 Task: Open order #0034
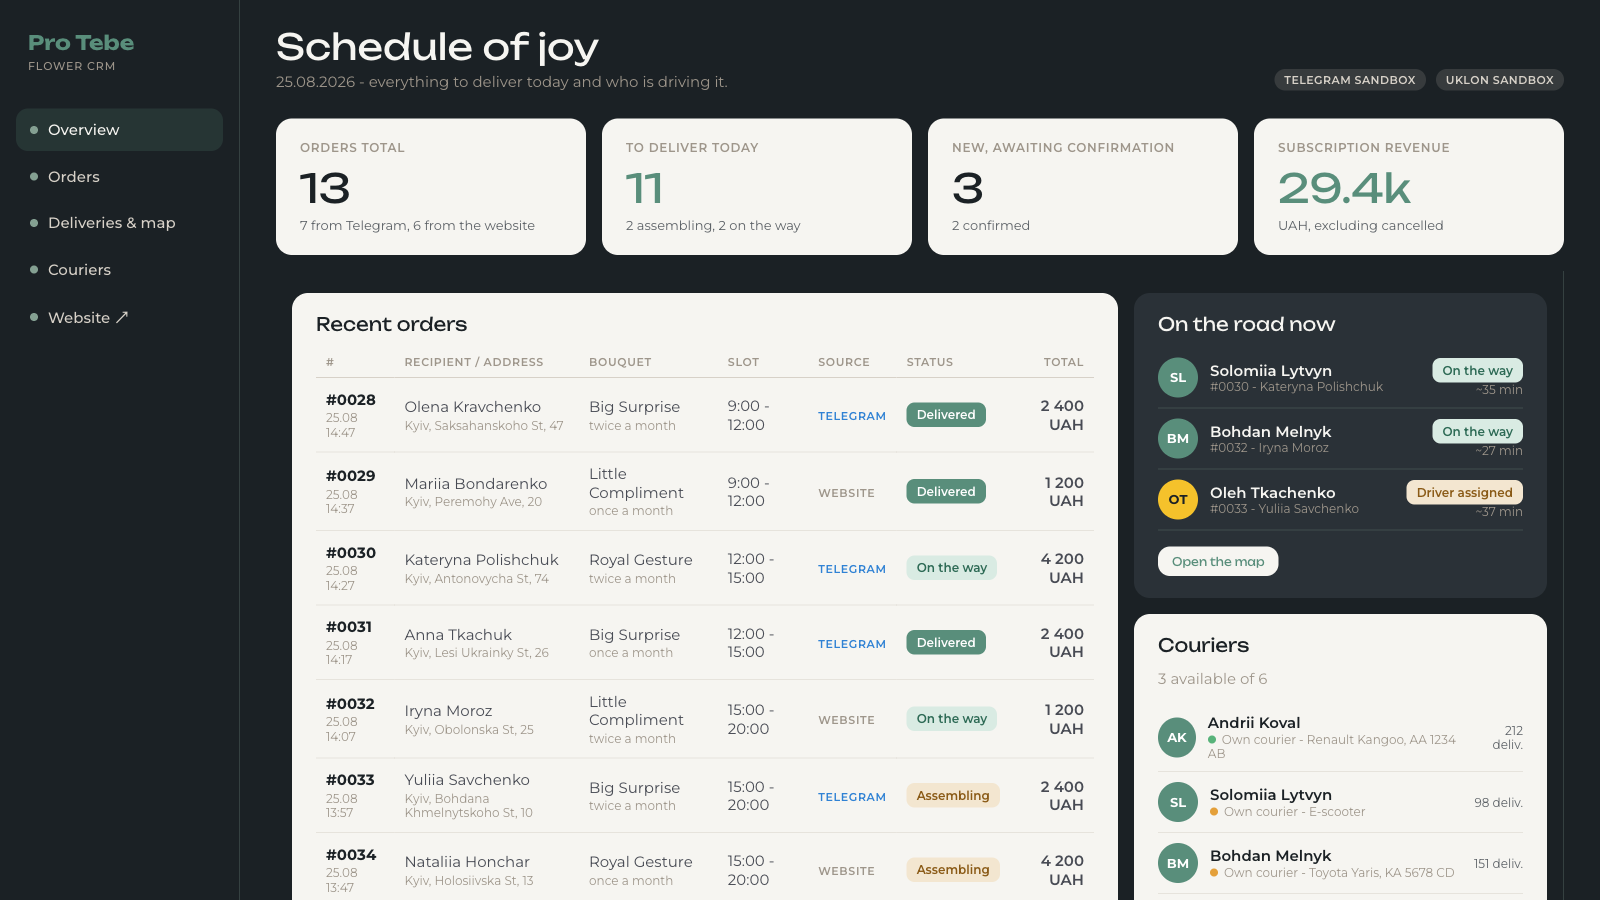pos(351,855)
